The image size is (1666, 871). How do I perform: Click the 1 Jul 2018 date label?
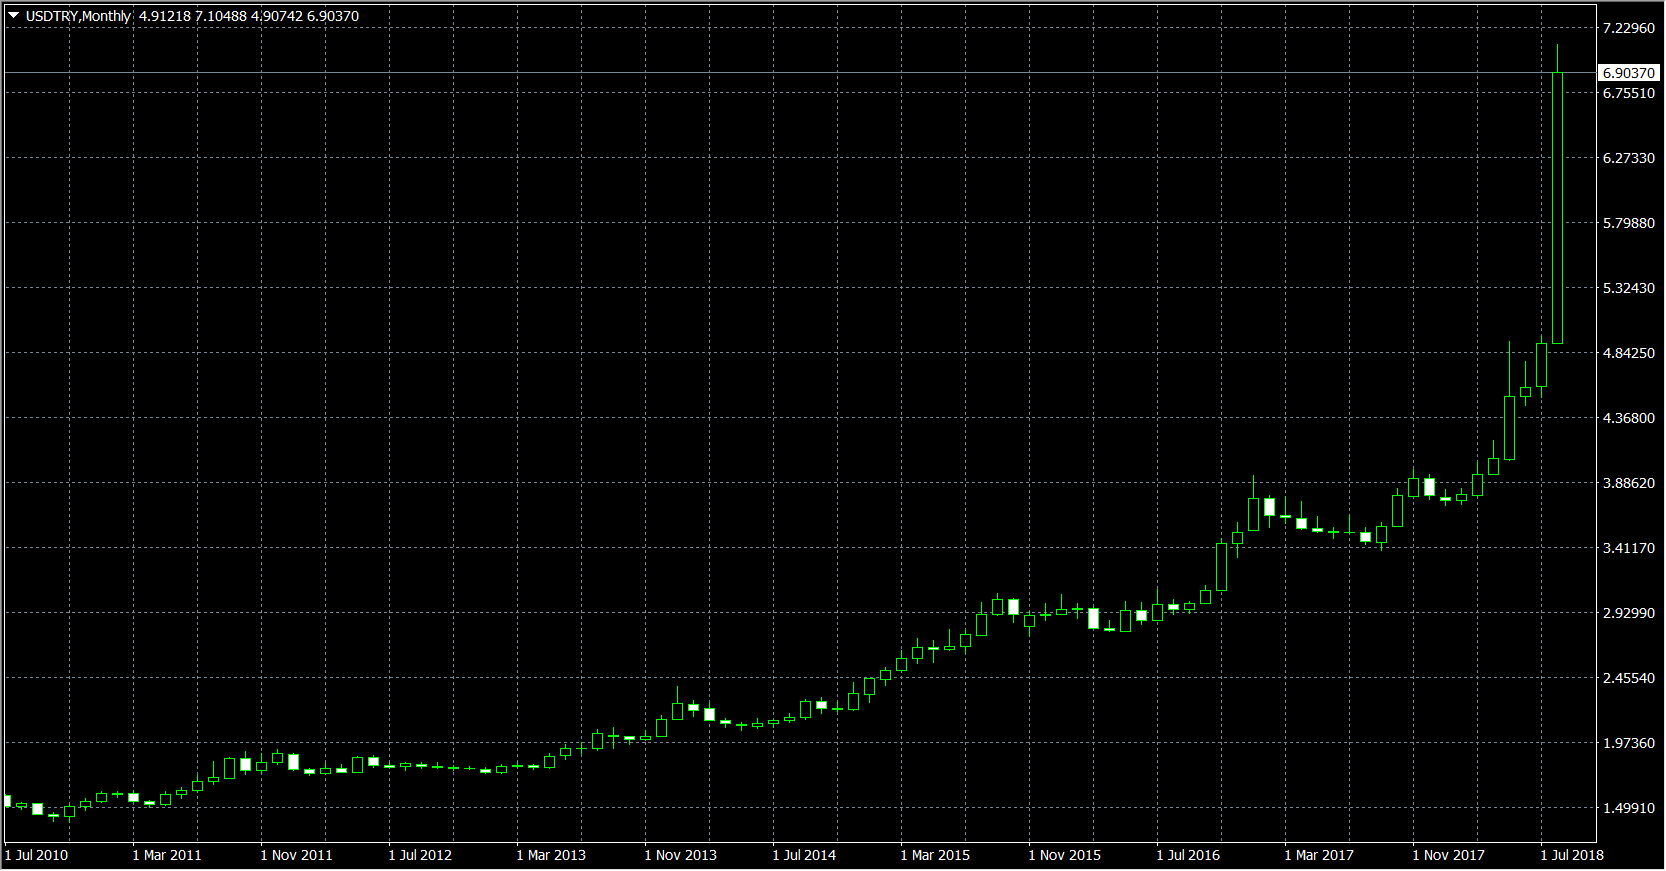(1573, 855)
